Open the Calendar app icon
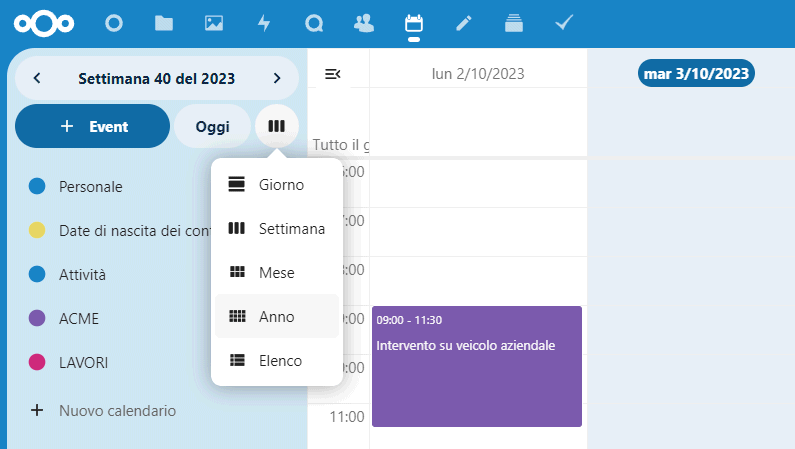Image resolution: width=795 pixels, height=449 pixels. tap(414, 23)
